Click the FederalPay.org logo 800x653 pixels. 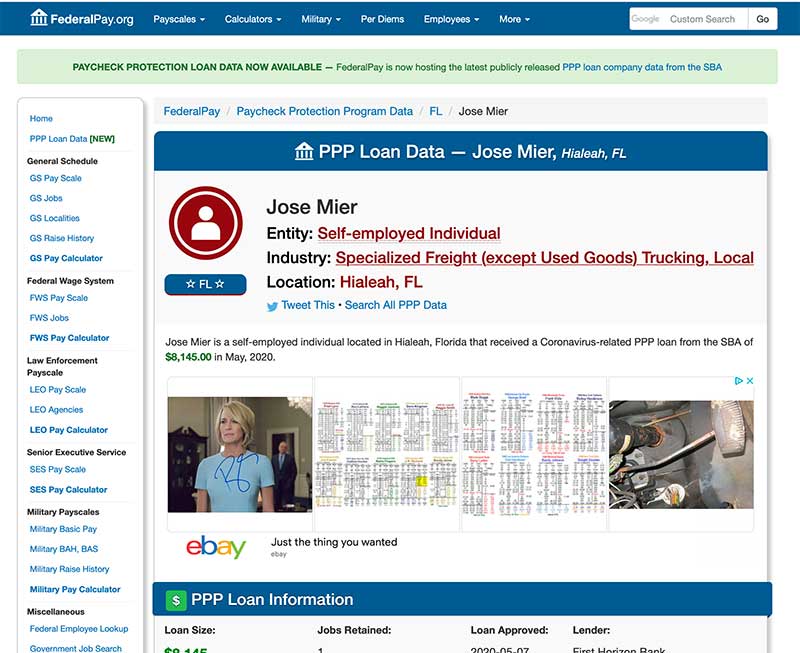(82, 19)
